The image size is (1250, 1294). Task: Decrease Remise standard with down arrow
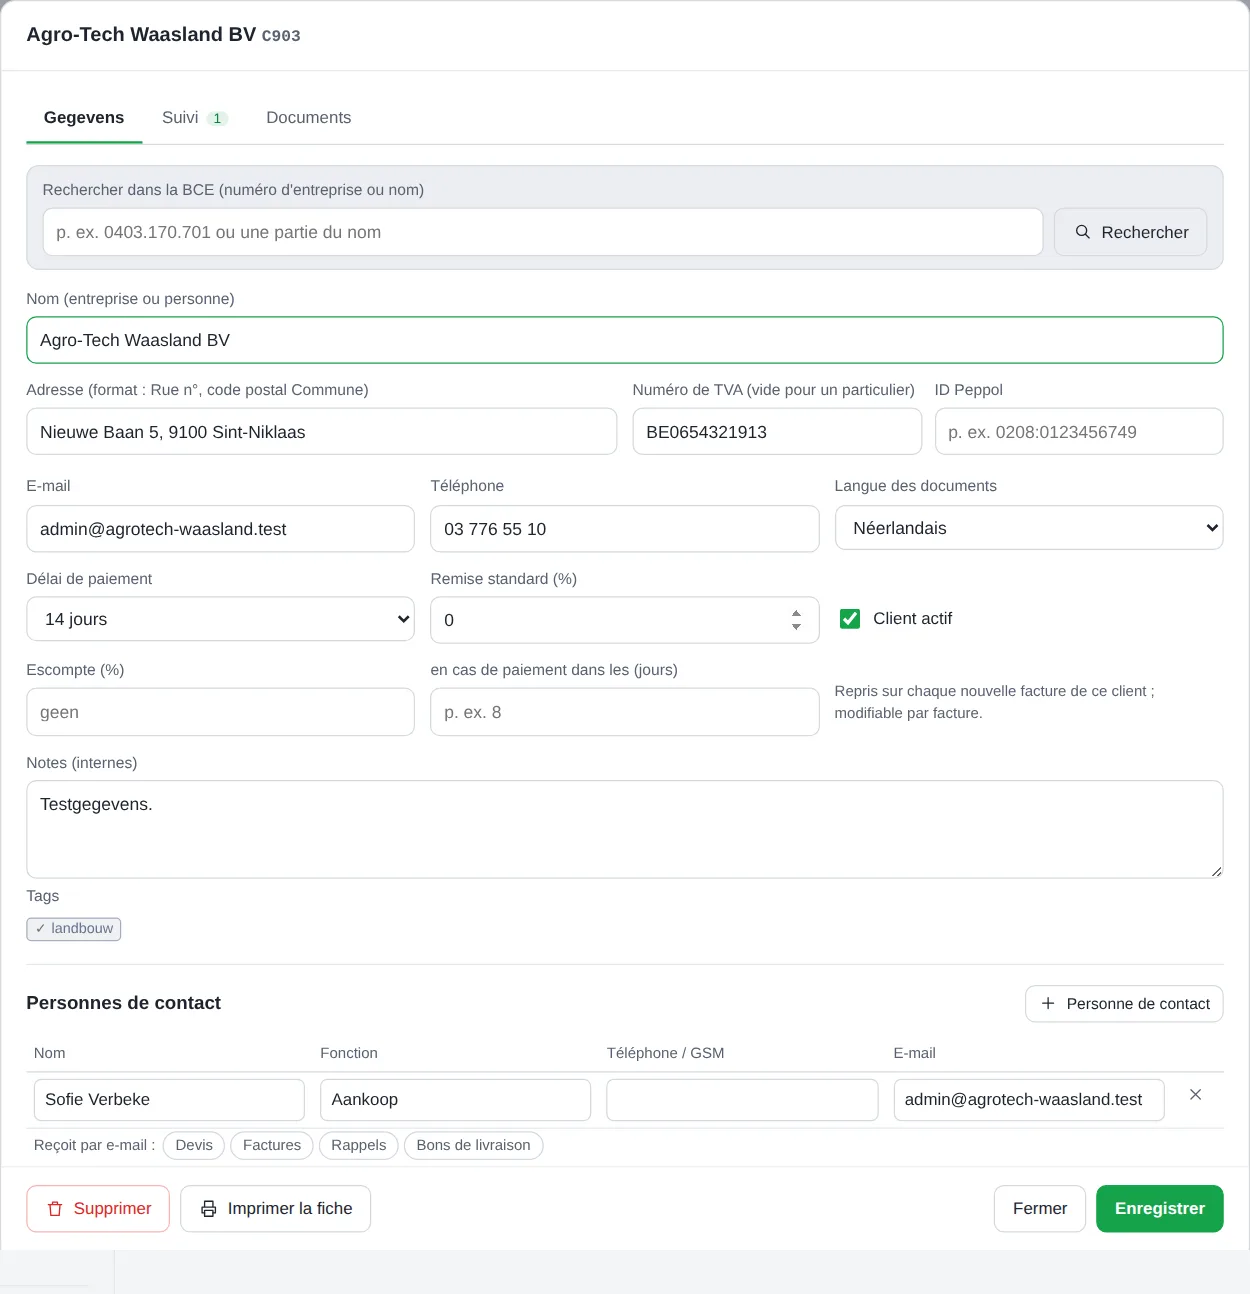(x=796, y=627)
